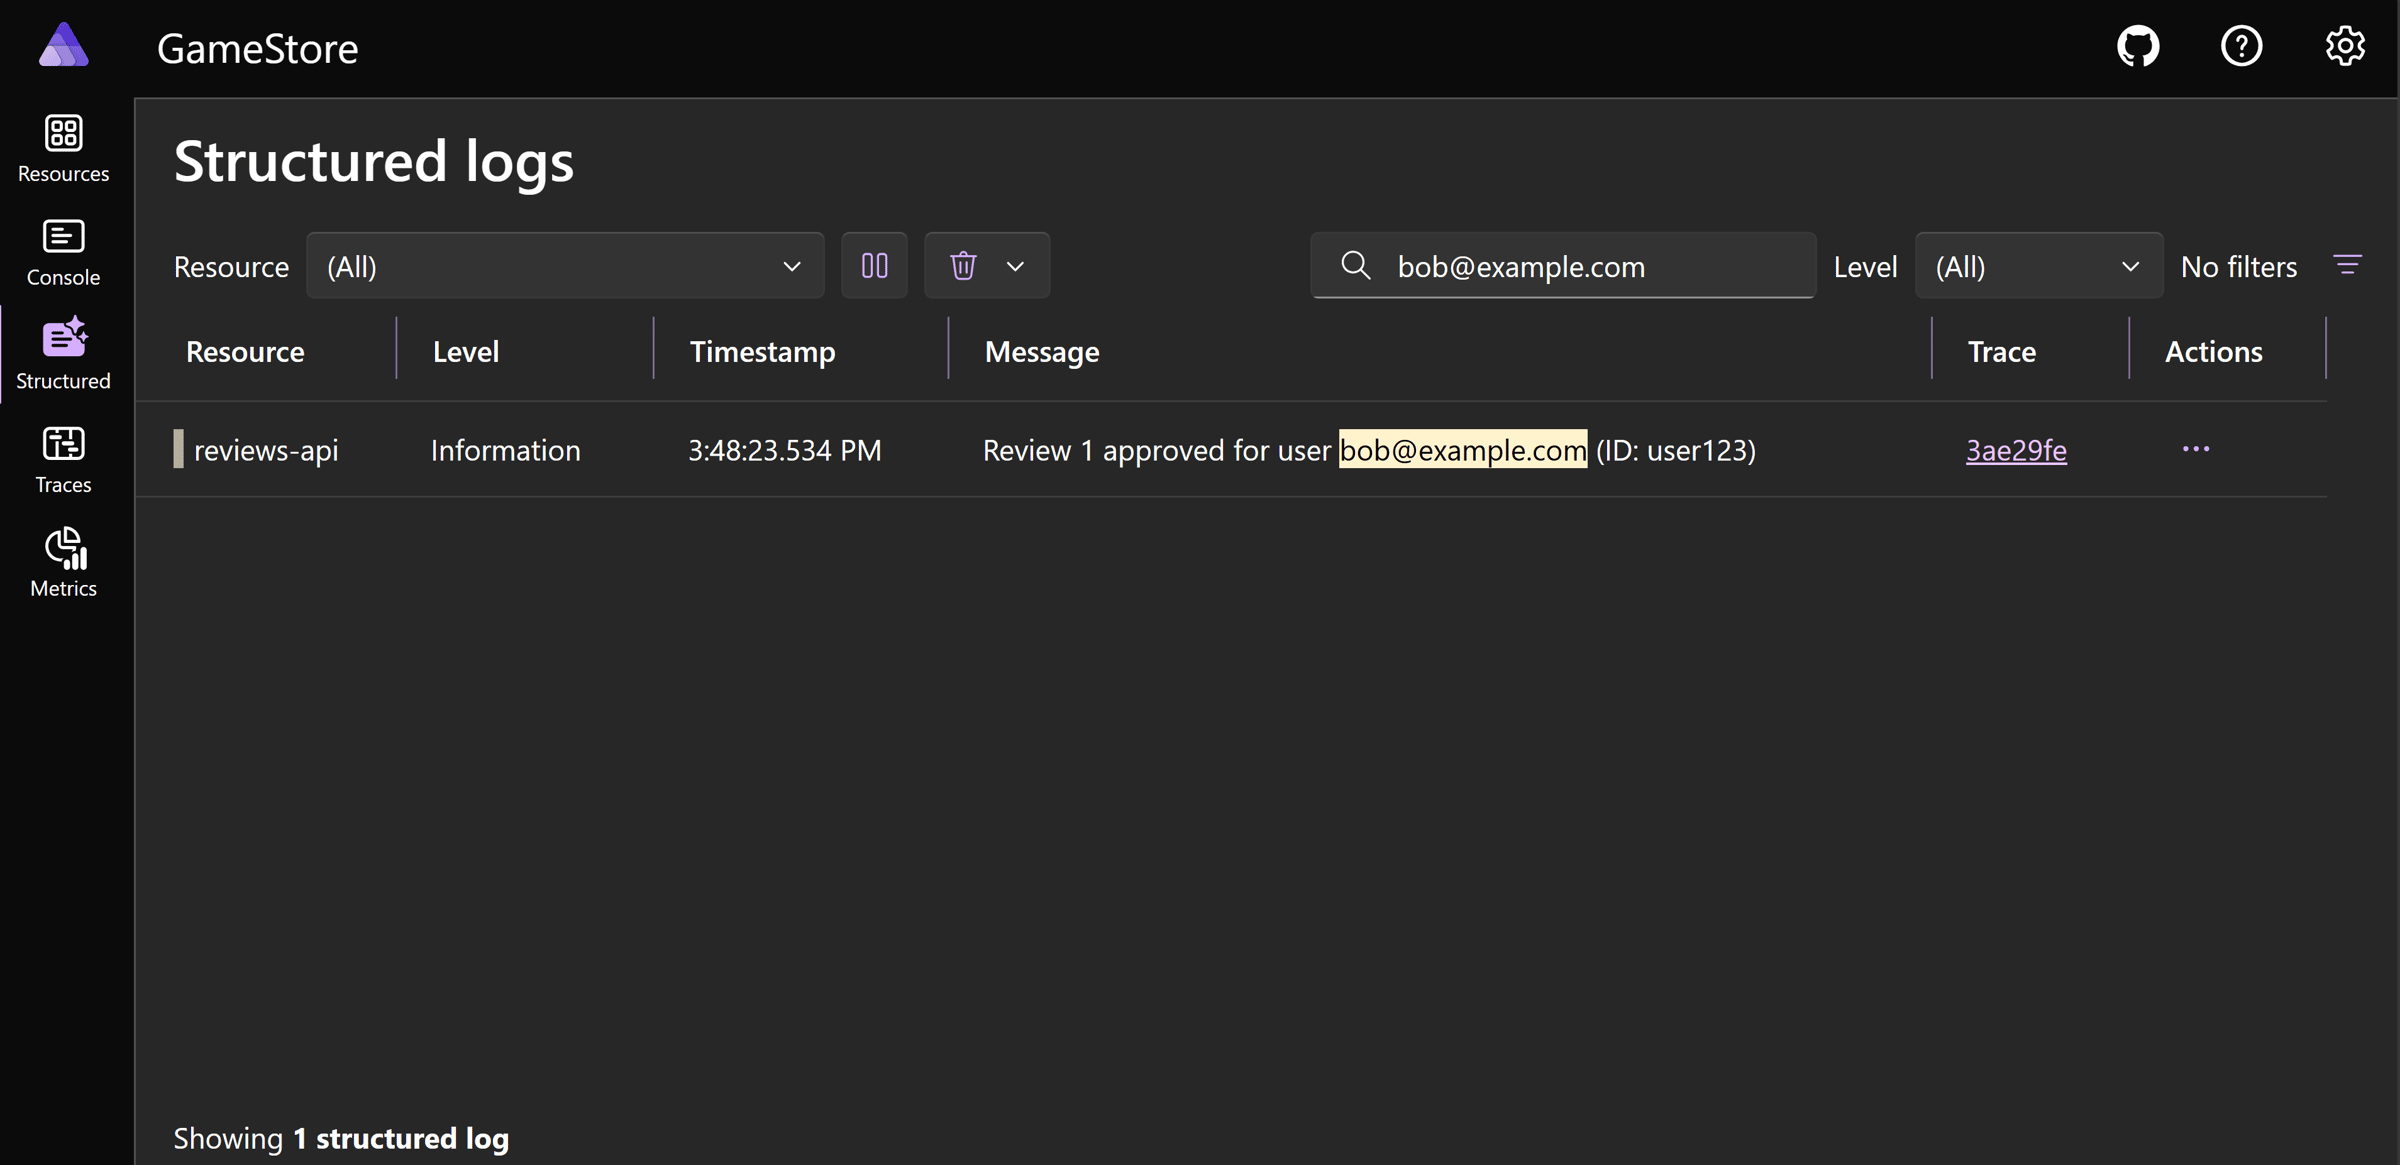Expand the remove logs chevron
Image resolution: width=2400 pixels, height=1165 pixels.
pos(1016,266)
